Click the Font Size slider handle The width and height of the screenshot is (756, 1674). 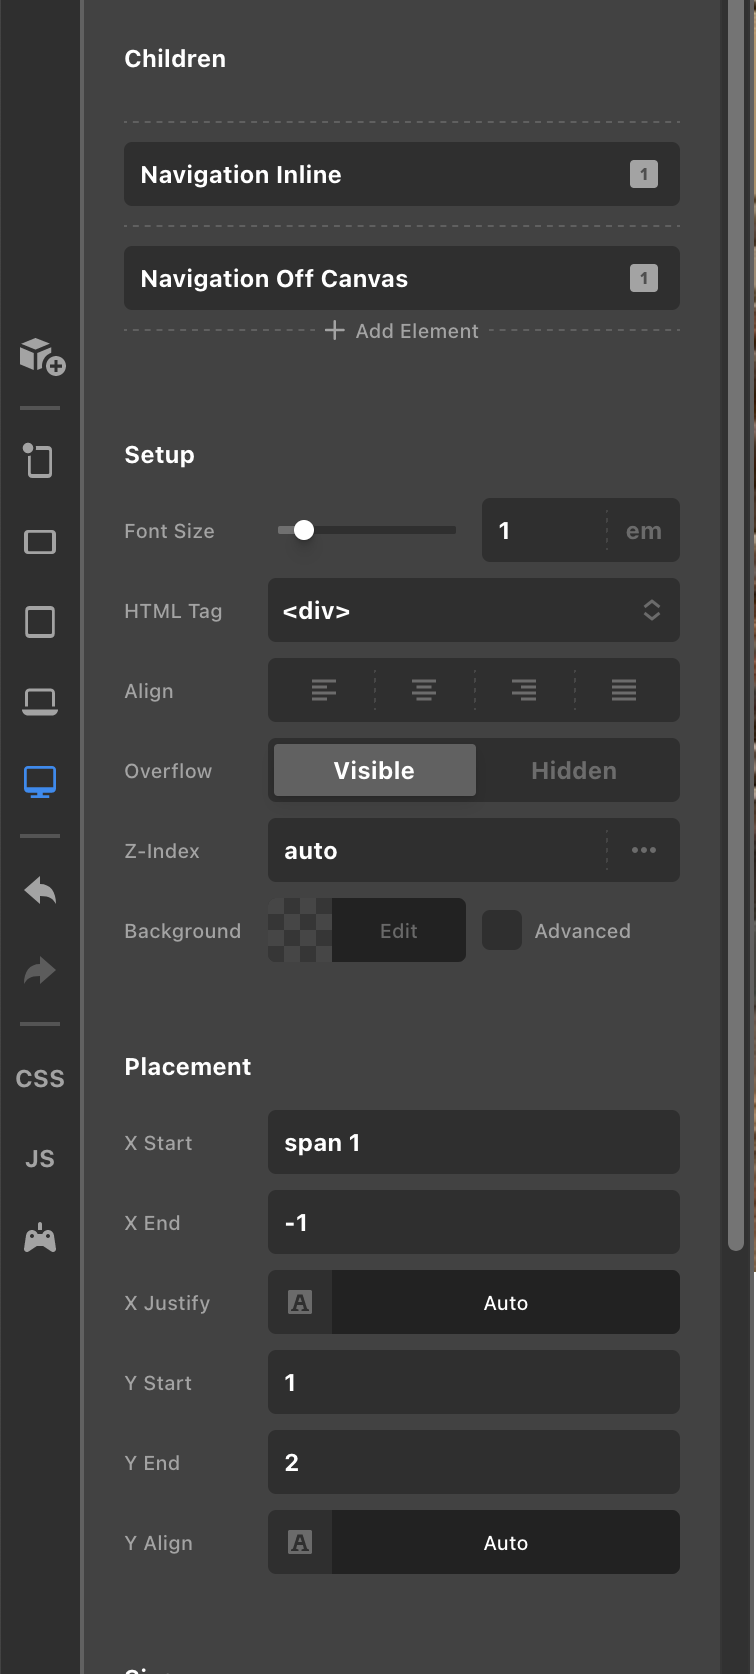point(304,530)
